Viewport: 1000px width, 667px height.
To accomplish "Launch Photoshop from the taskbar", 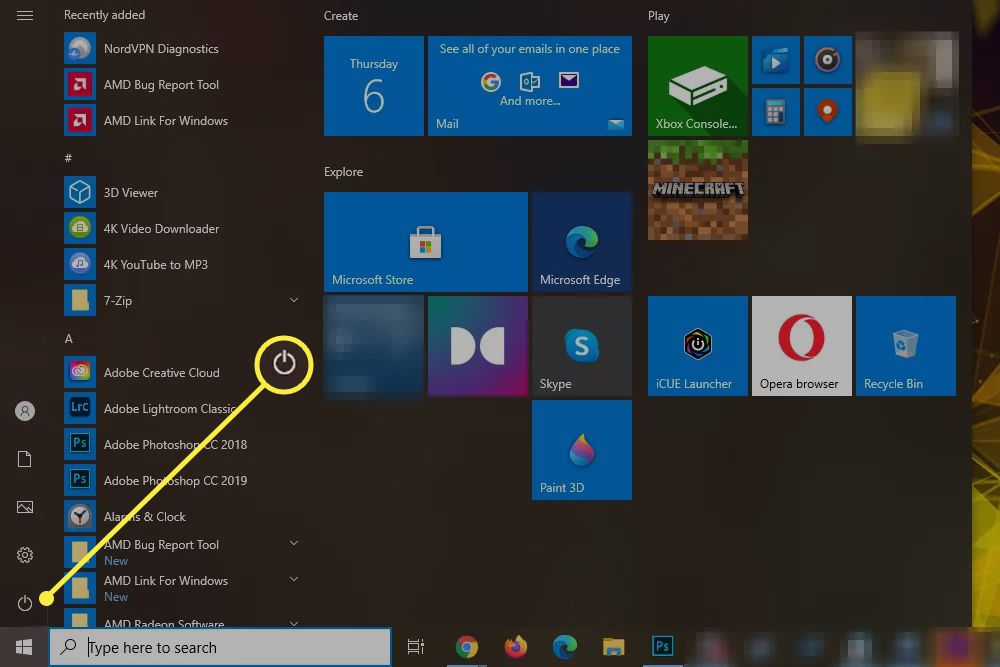I will 661,646.
